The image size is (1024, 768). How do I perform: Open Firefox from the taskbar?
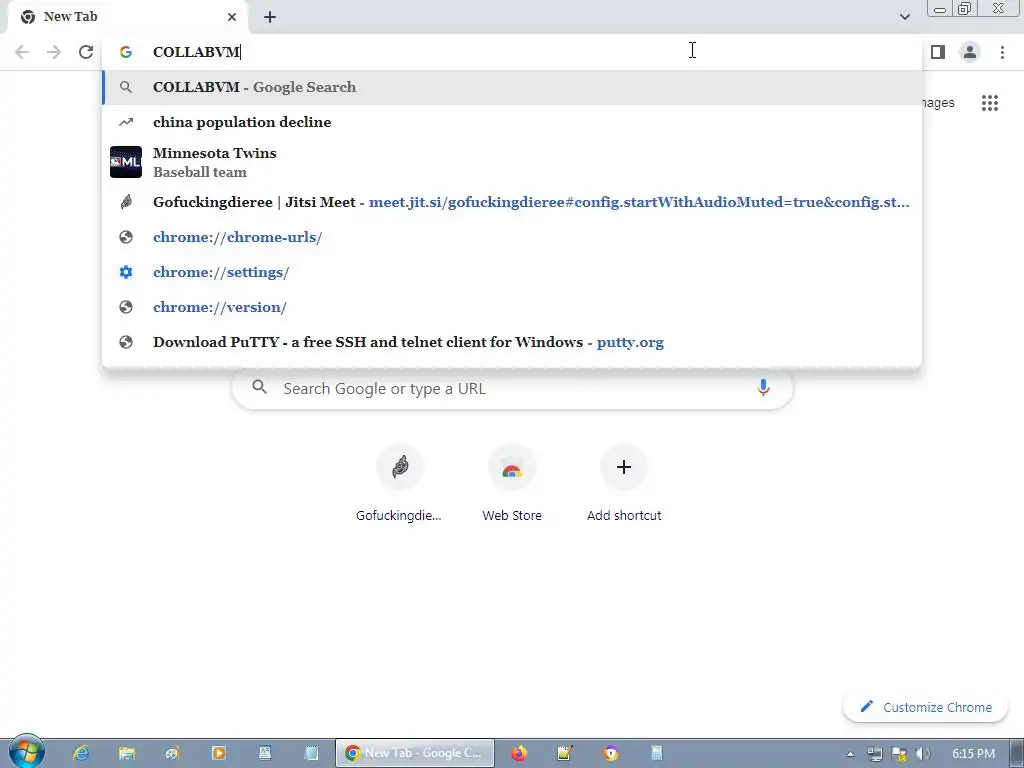click(519, 753)
